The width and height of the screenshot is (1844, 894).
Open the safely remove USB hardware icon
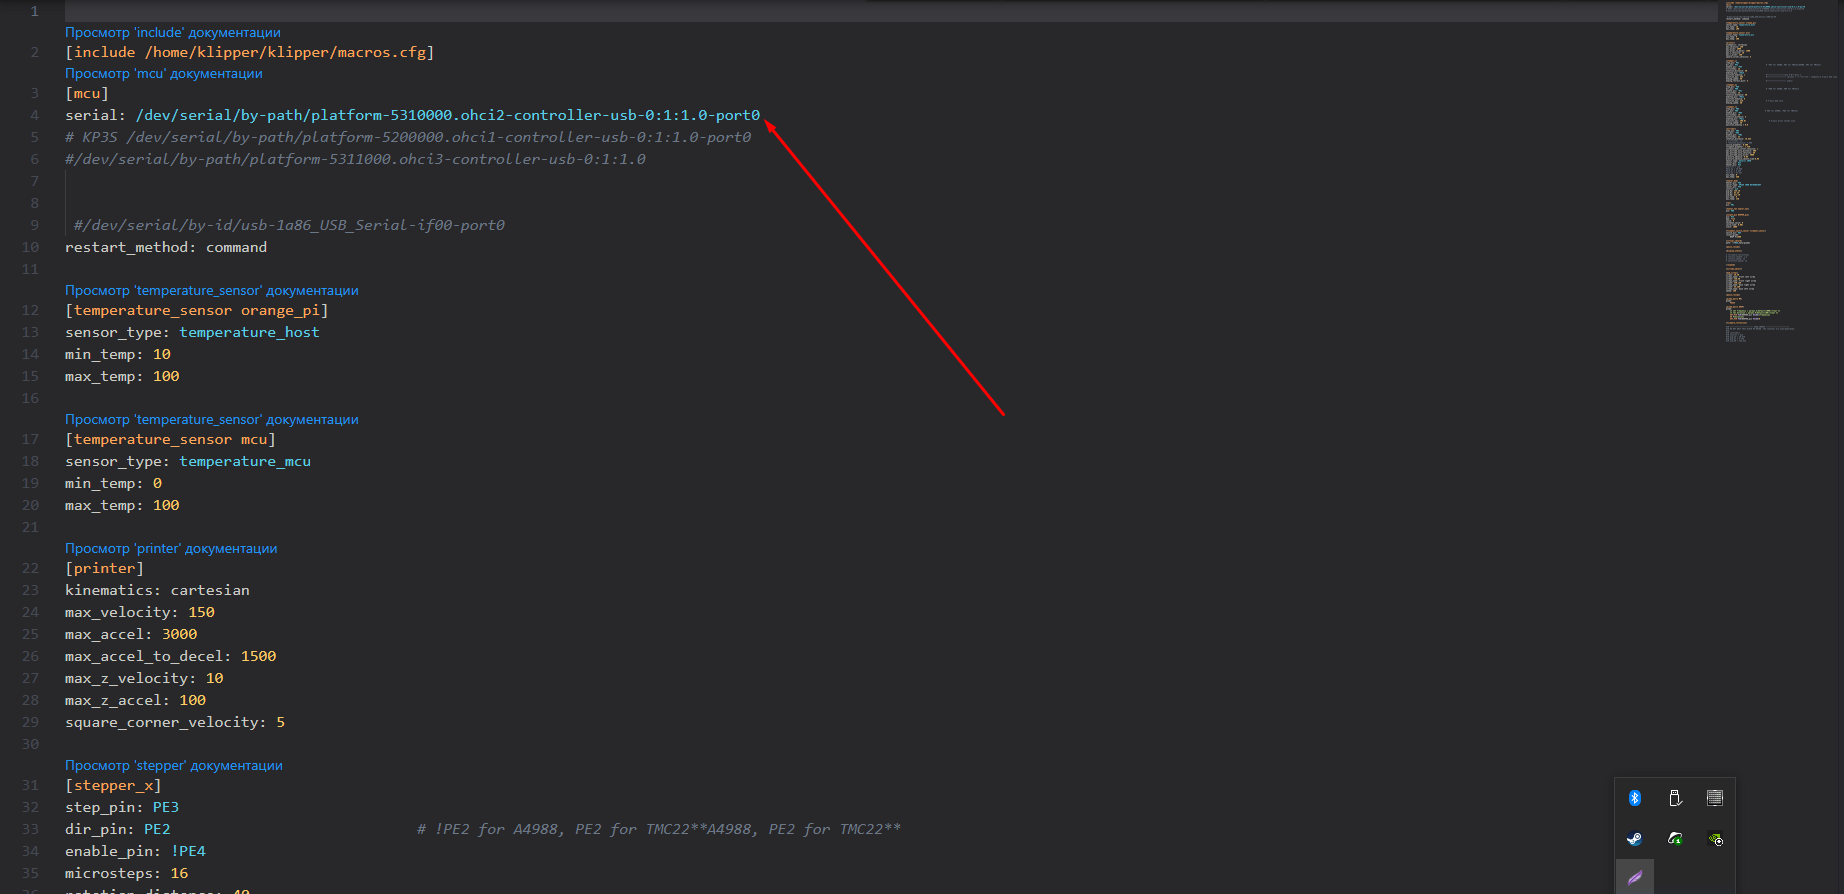click(1675, 798)
